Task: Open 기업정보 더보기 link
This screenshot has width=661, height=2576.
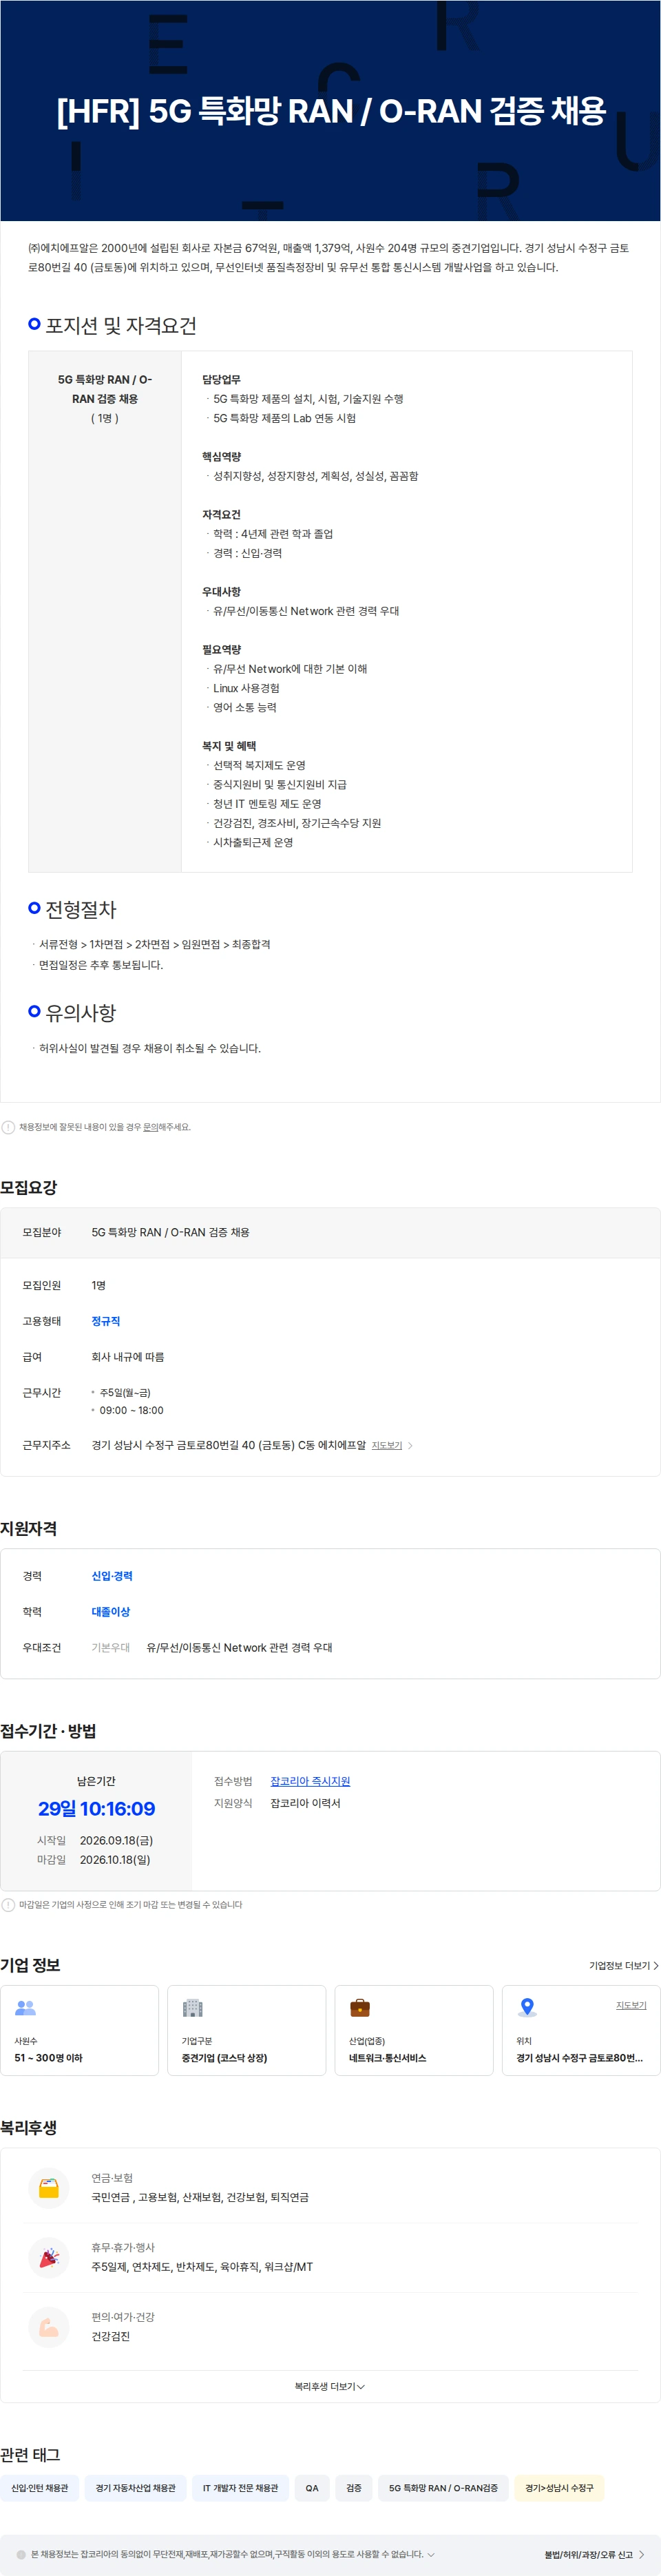Action: click(624, 1966)
